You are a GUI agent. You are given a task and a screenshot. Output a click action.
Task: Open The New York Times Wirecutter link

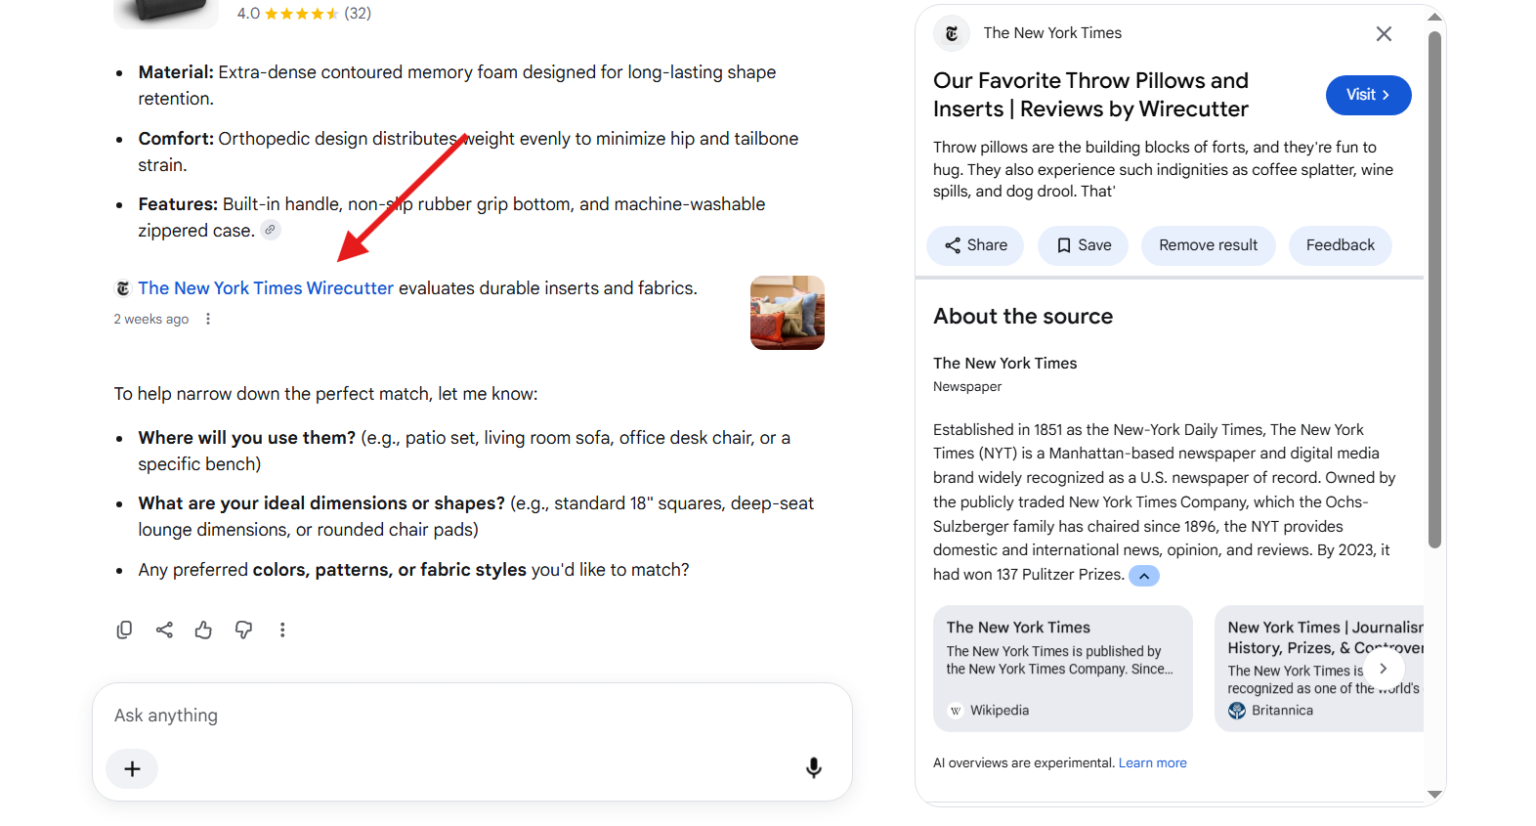click(266, 288)
